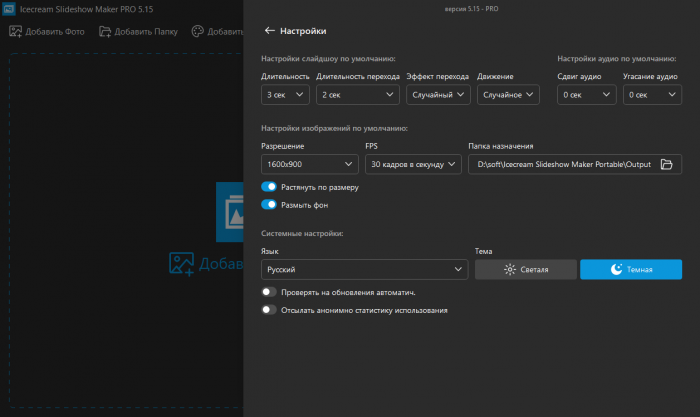This screenshot has height=417, width=700.
Task: Toggle the Растянуть по размеру switch
Action: (269, 187)
